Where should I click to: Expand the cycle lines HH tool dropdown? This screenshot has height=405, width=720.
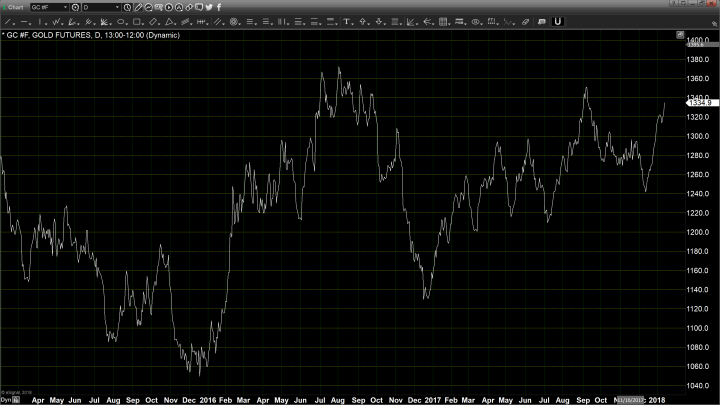click(208, 23)
